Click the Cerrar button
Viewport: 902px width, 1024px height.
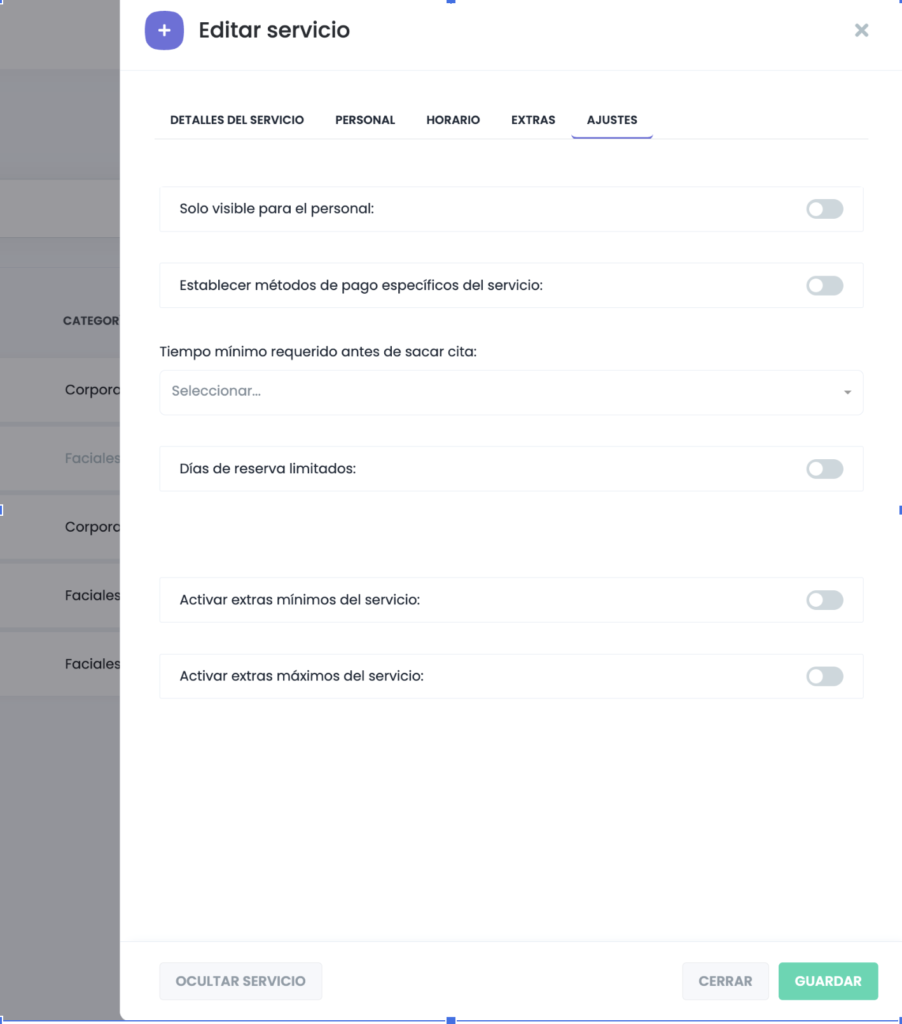point(725,981)
